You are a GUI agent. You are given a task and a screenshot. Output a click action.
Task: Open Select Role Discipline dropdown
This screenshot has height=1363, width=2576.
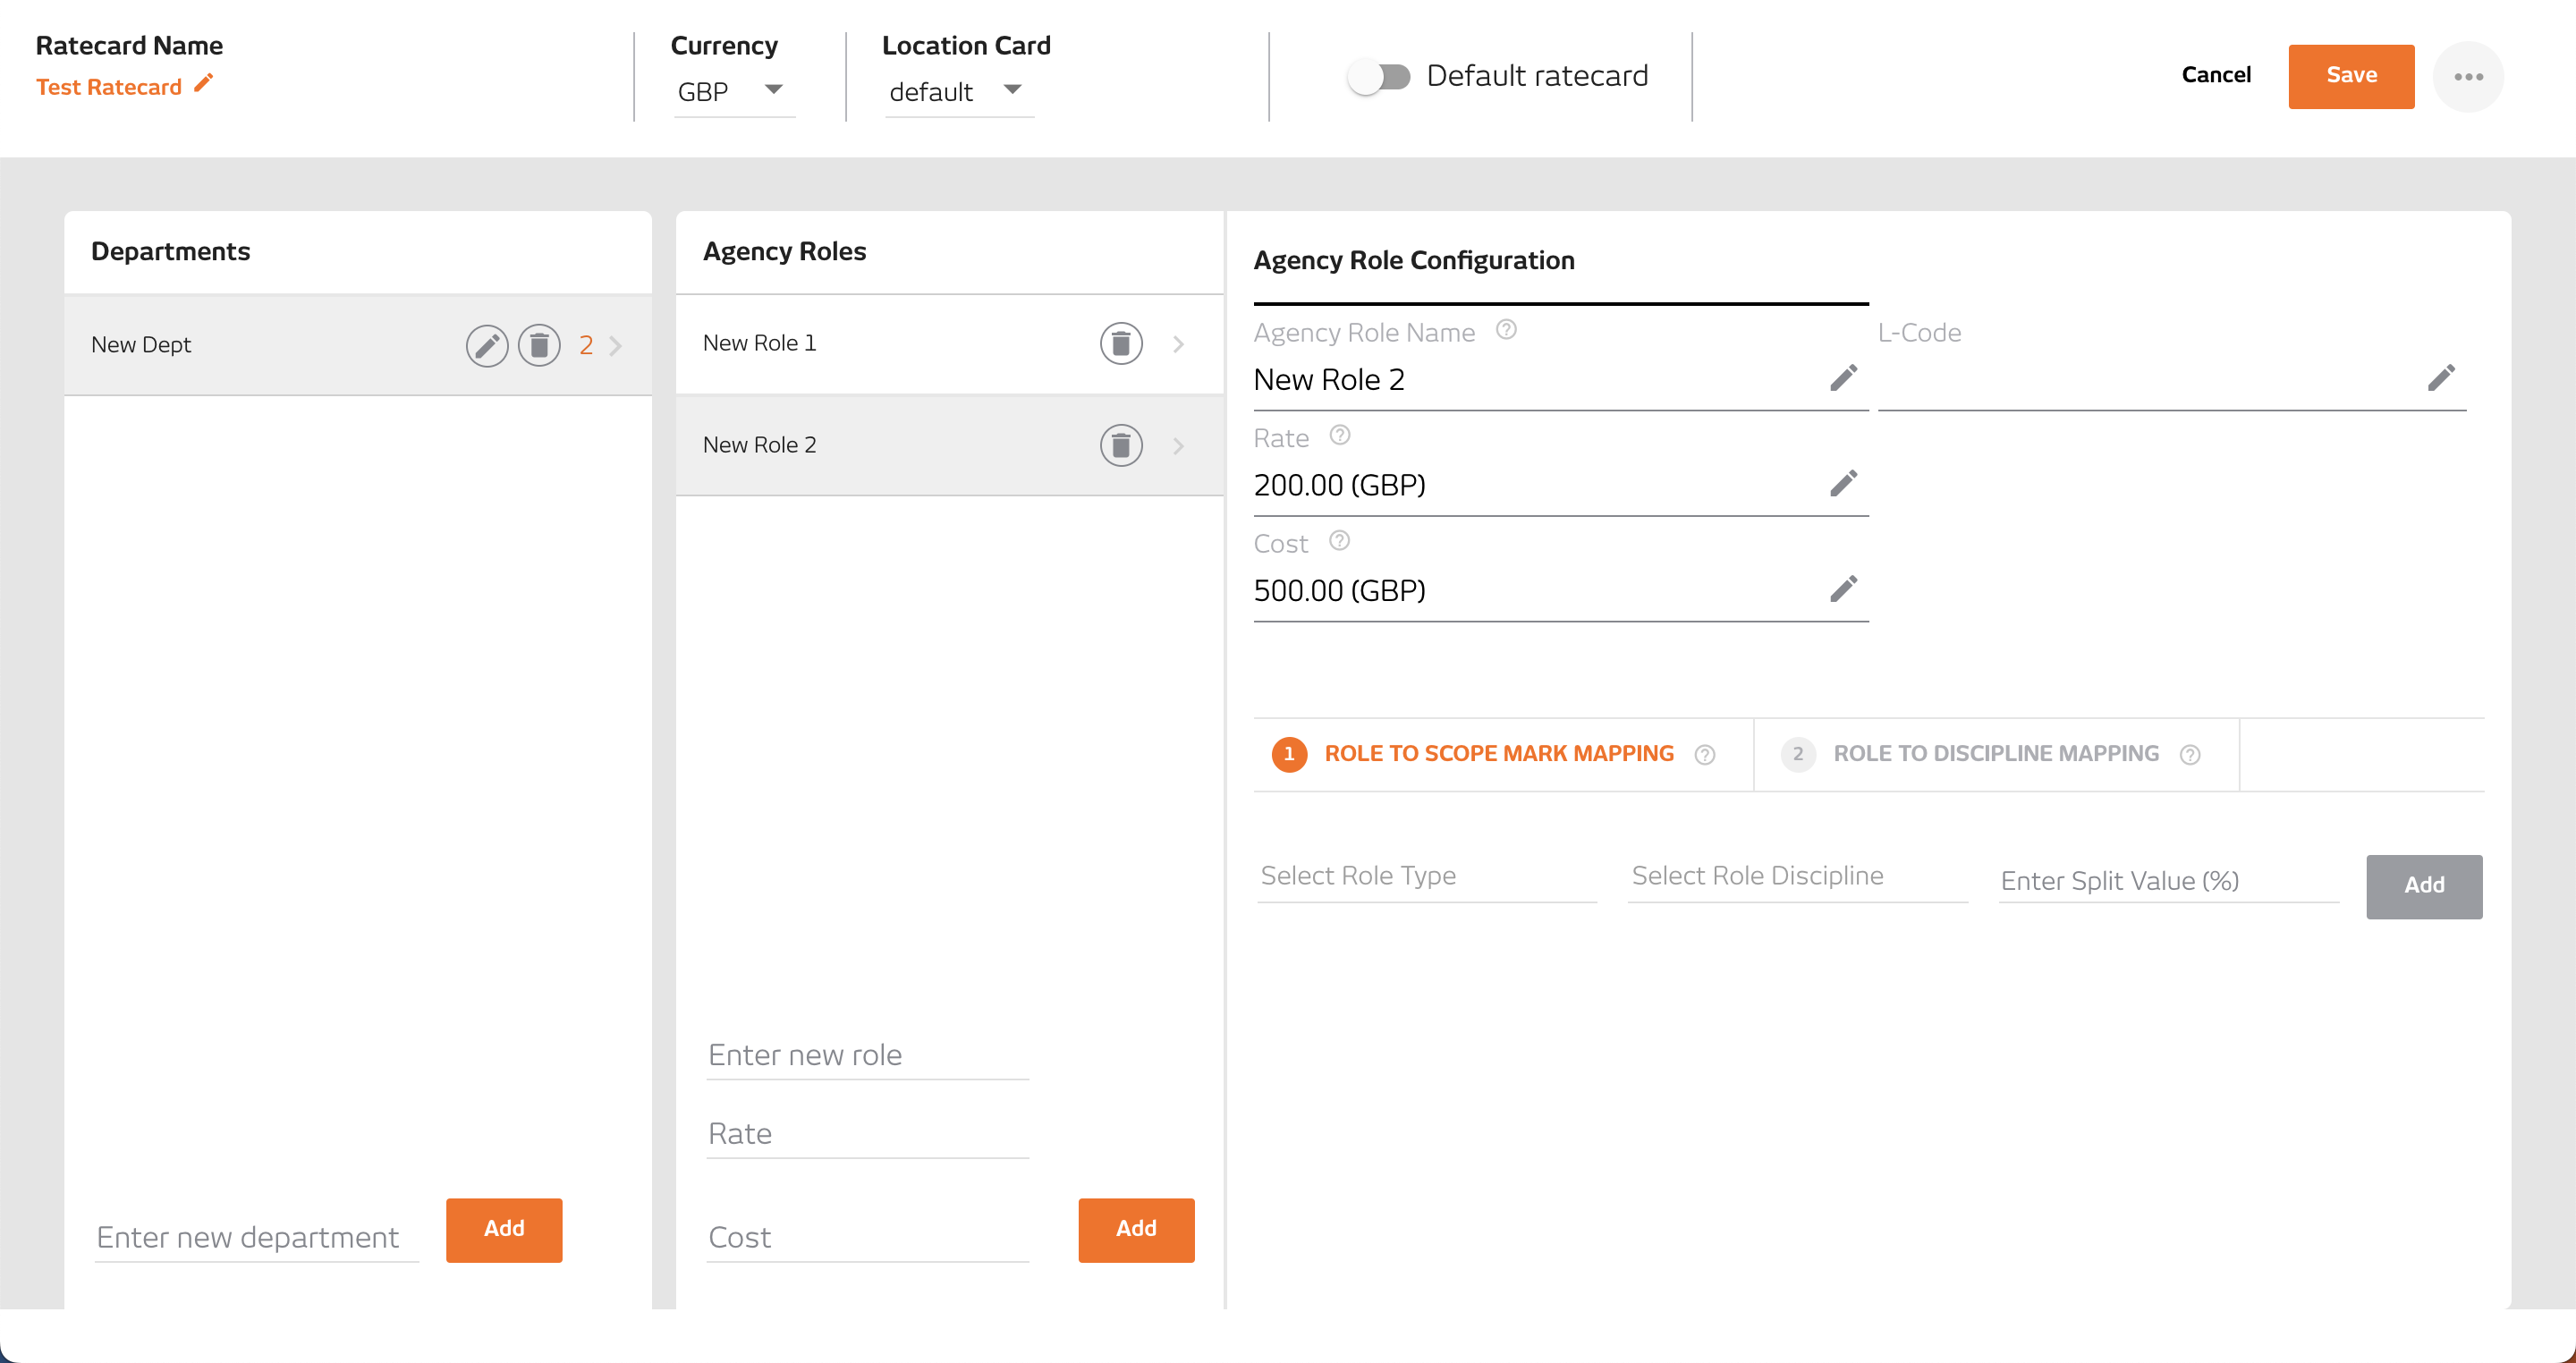click(x=1798, y=877)
